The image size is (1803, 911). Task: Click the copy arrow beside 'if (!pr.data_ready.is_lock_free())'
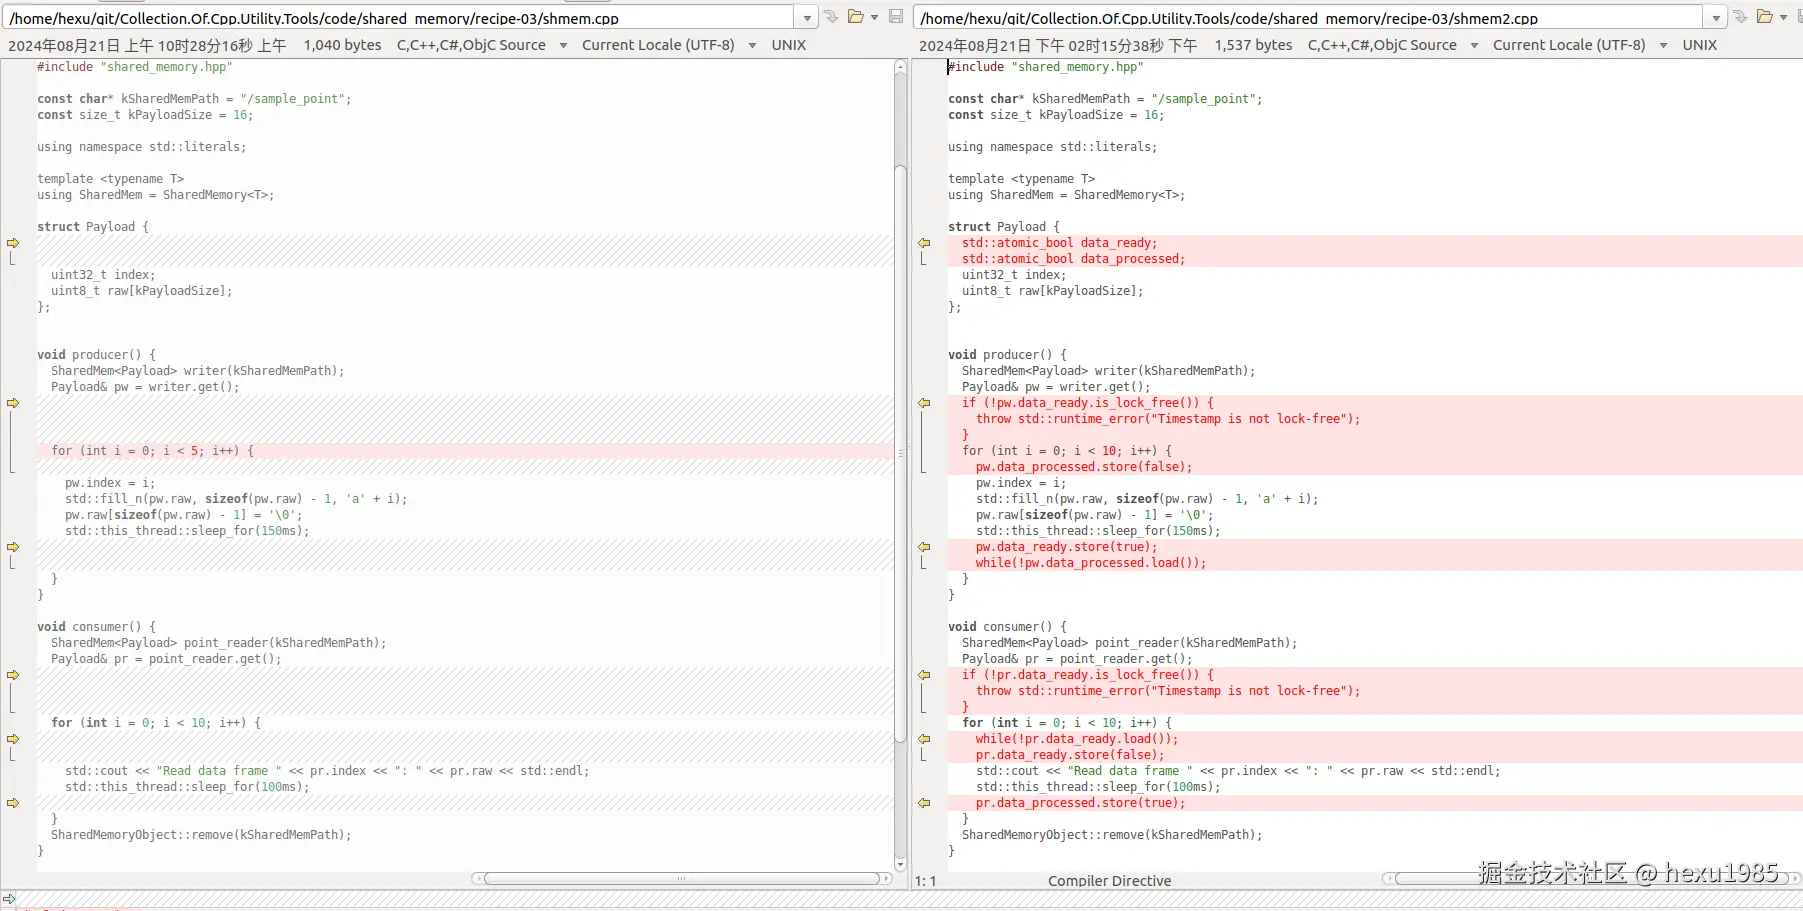tap(924, 675)
